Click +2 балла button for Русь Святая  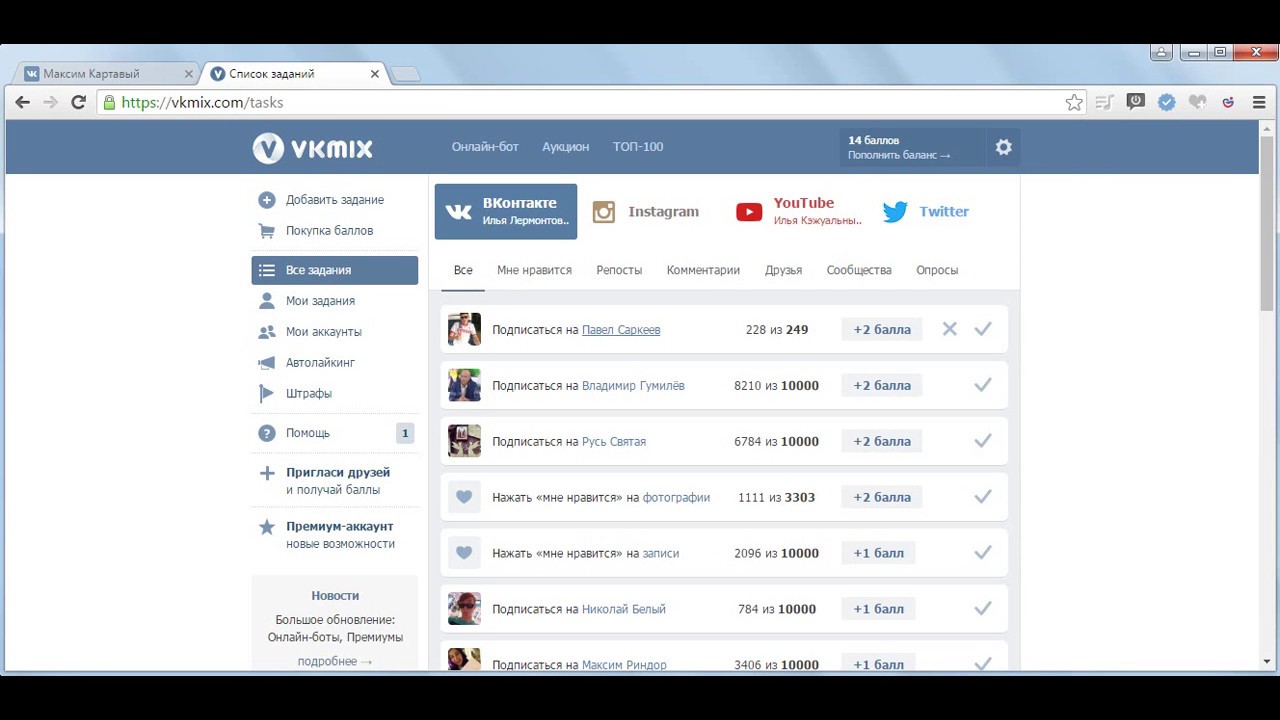coord(881,441)
